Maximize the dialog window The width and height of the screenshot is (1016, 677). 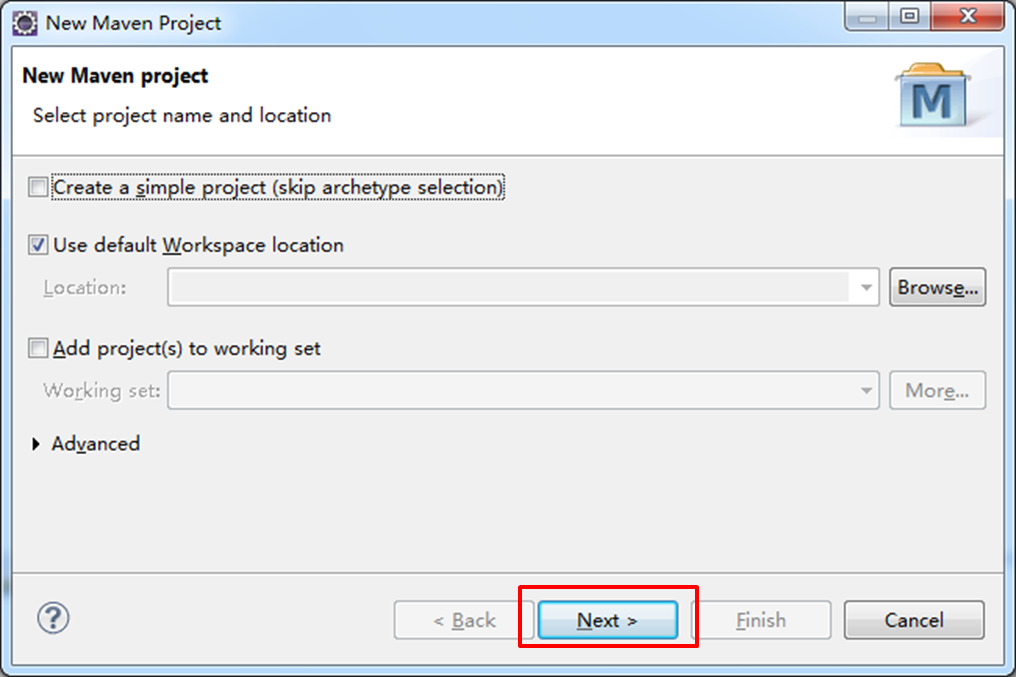[910, 16]
